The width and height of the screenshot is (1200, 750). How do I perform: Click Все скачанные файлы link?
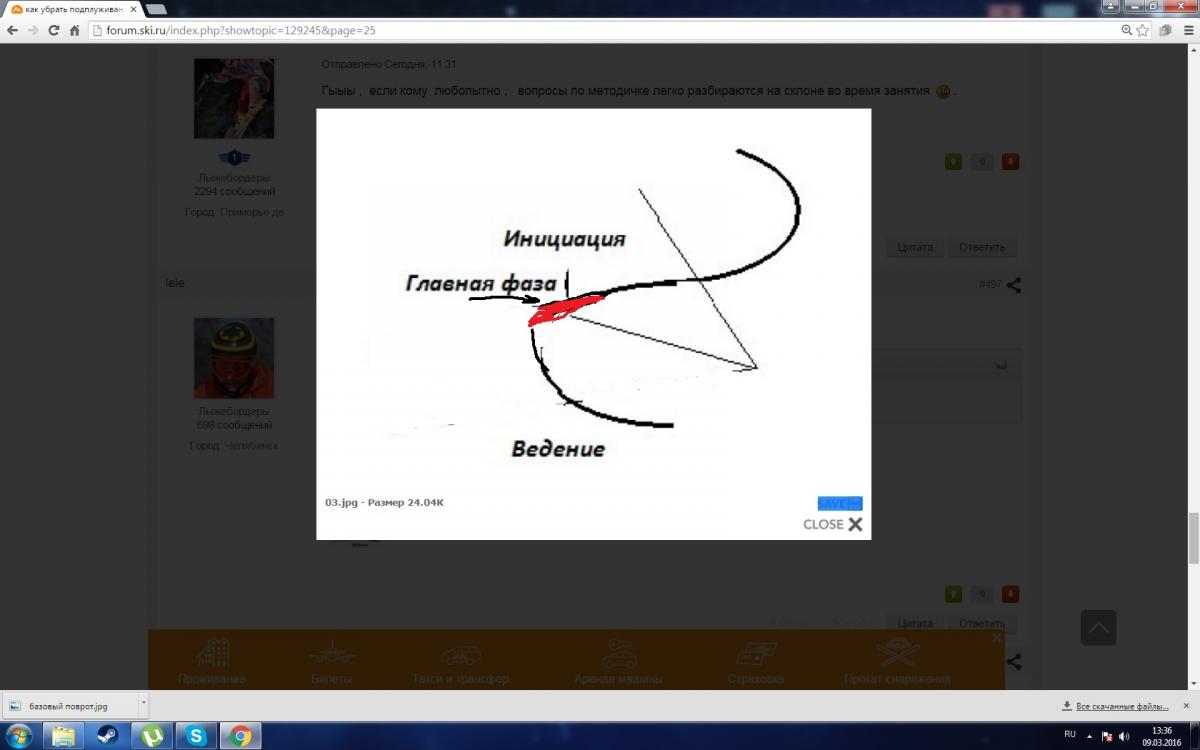[x=1120, y=706]
